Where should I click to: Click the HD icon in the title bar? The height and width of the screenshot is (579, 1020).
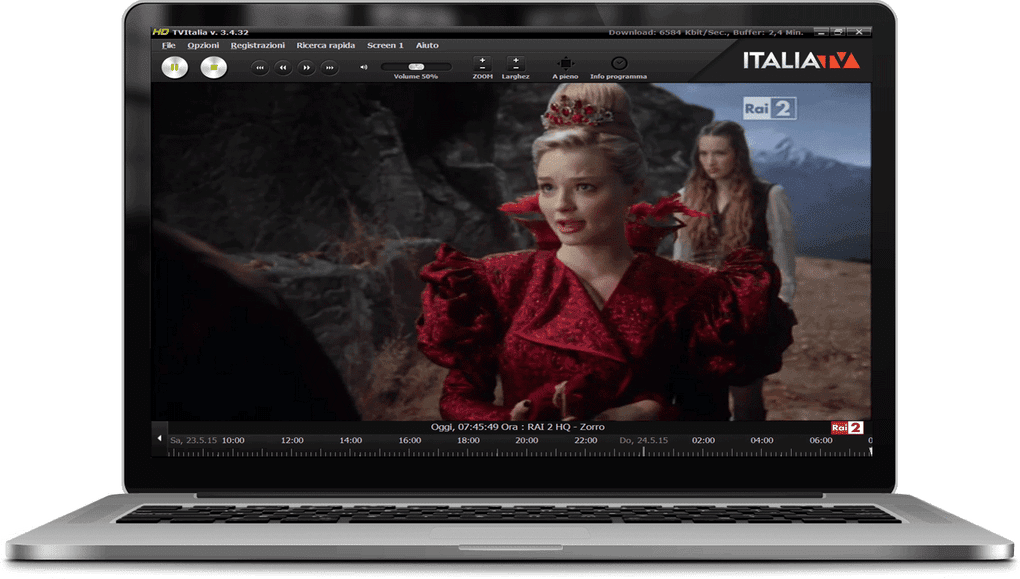161,31
